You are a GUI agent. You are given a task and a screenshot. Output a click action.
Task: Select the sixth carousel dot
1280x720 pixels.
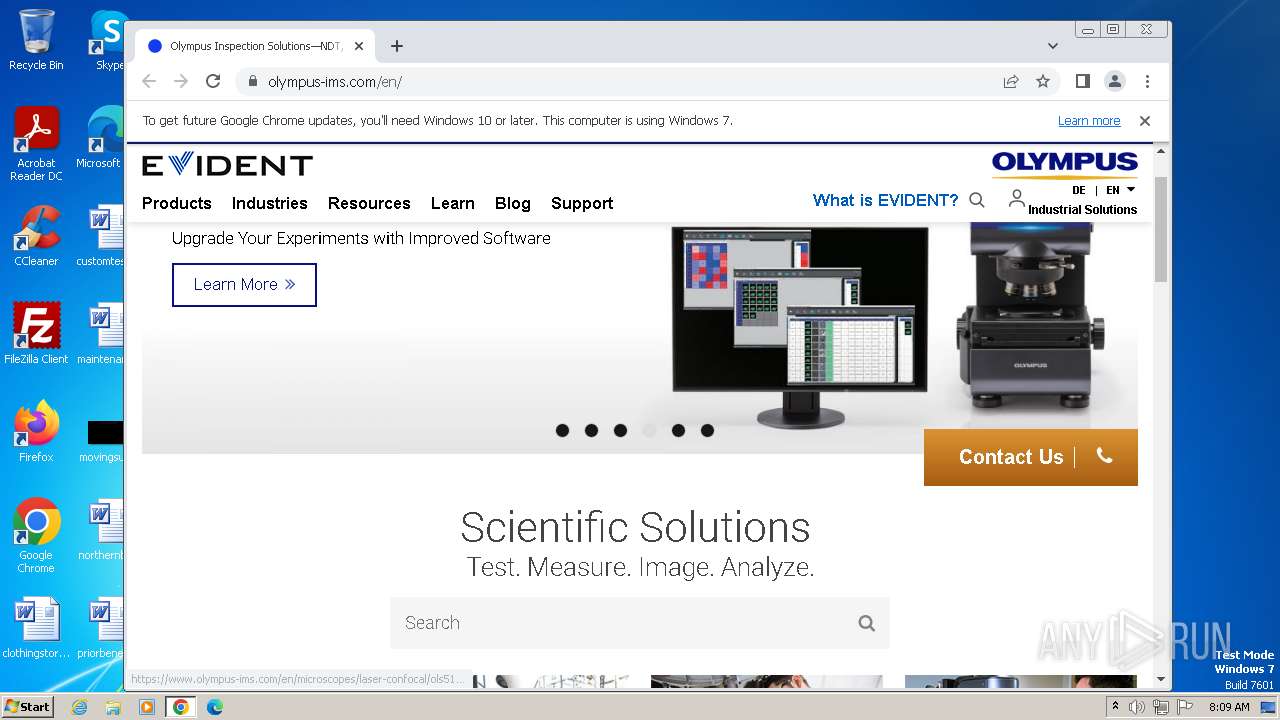pos(707,431)
